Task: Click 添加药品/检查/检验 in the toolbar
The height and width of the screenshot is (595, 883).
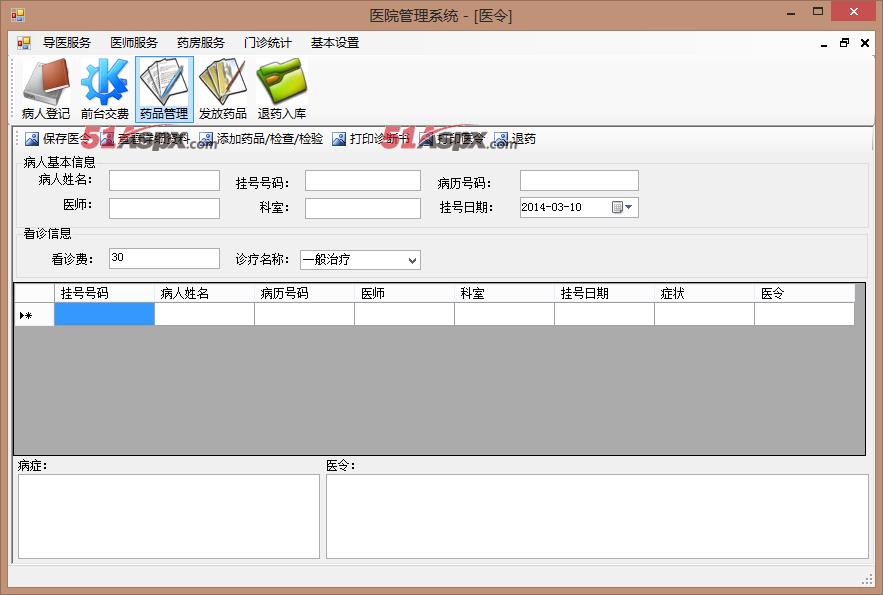Action: click(262, 138)
